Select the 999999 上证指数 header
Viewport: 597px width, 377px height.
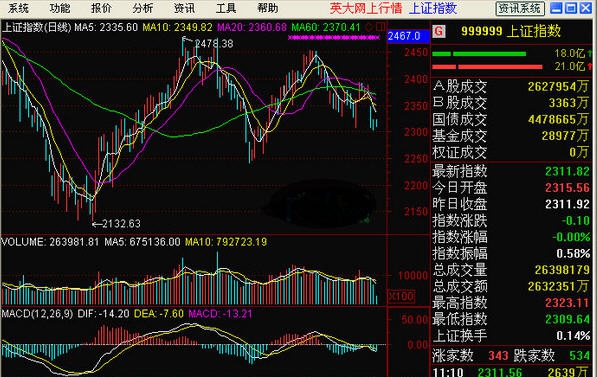point(511,31)
